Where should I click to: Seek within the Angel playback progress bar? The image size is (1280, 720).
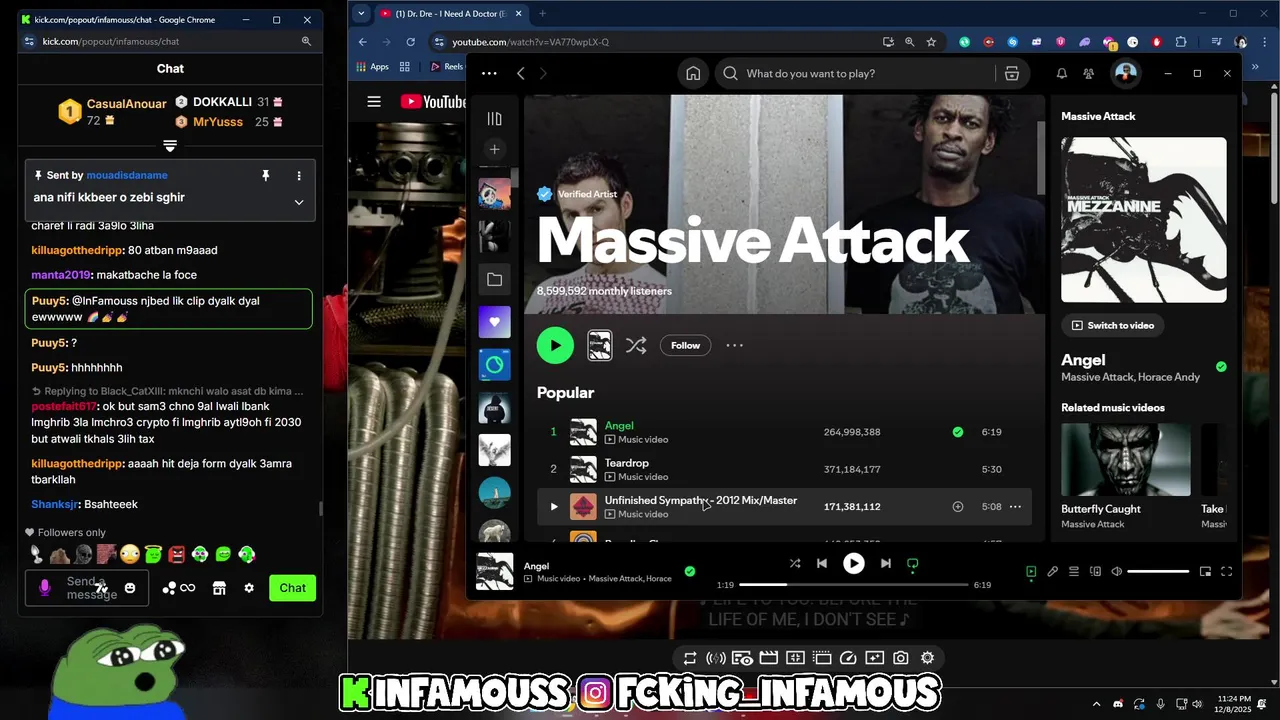853,584
